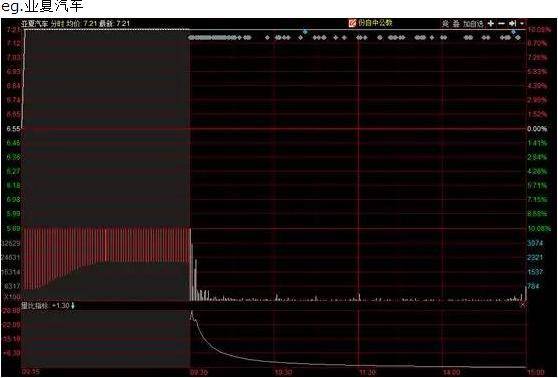
Task: Click the minus zoom-out icon
Action: pyautogui.click(x=501, y=23)
